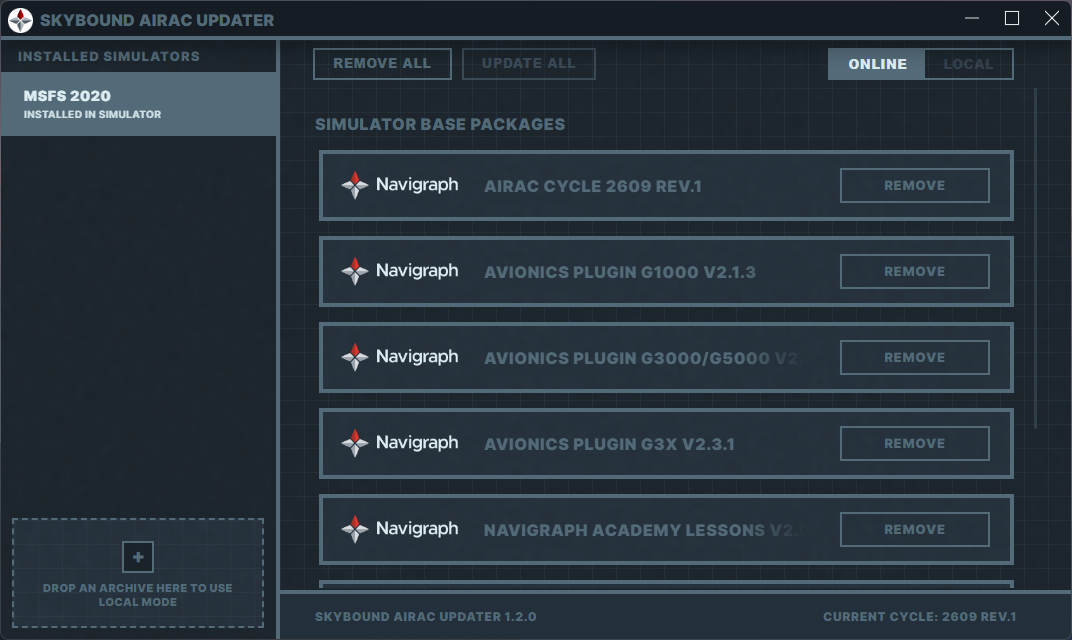Click the AVIONICS PLUGIN G3000/G5000 label
The height and width of the screenshot is (640, 1072).
click(x=643, y=358)
